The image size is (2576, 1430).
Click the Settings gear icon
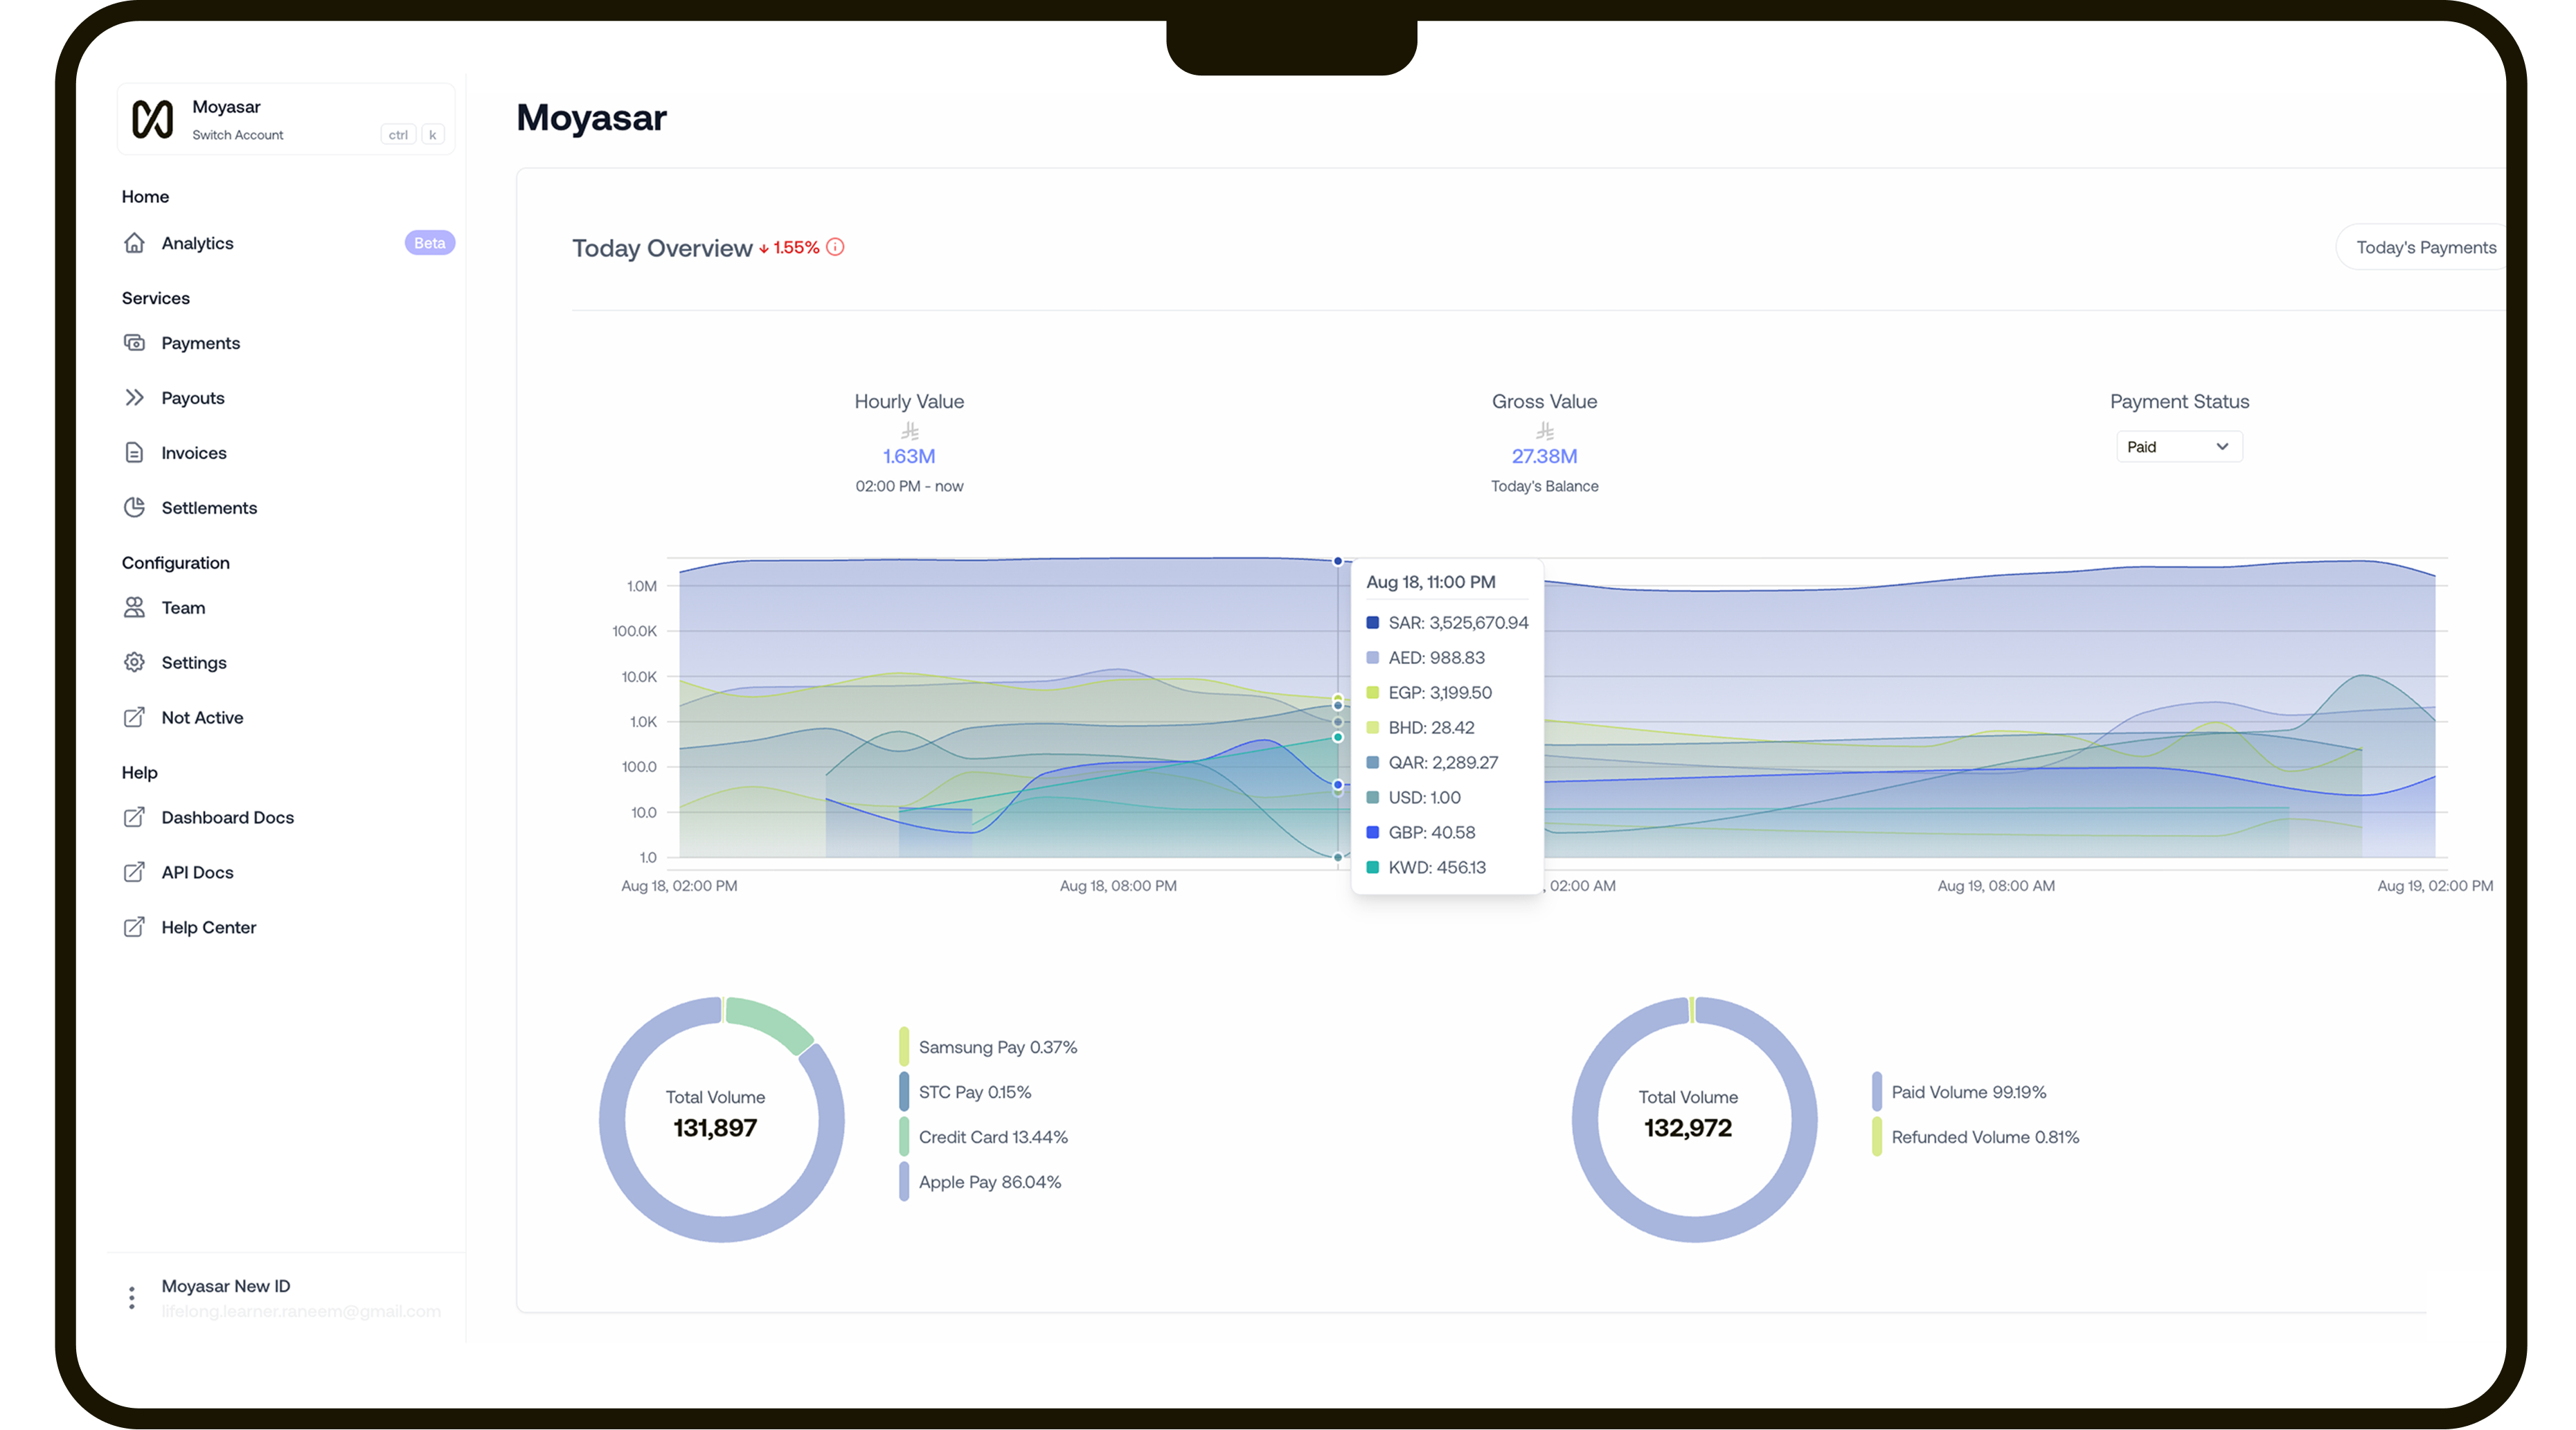(x=134, y=663)
